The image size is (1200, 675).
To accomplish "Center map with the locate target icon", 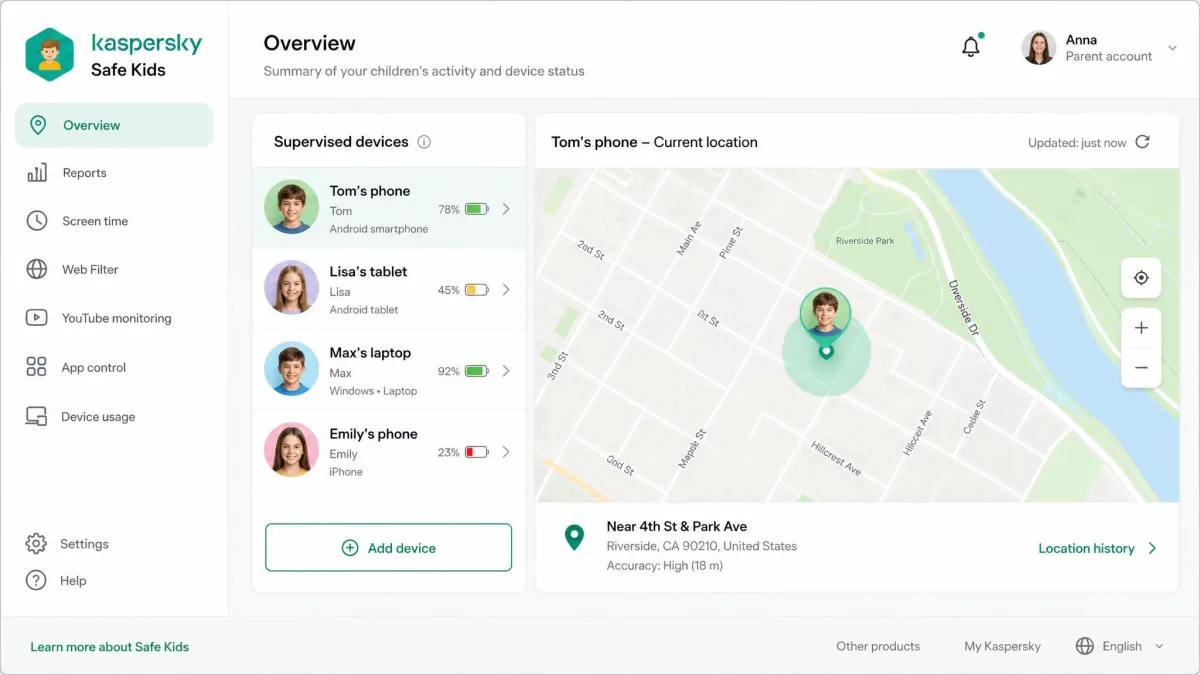I will pyautogui.click(x=1141, y=278).
